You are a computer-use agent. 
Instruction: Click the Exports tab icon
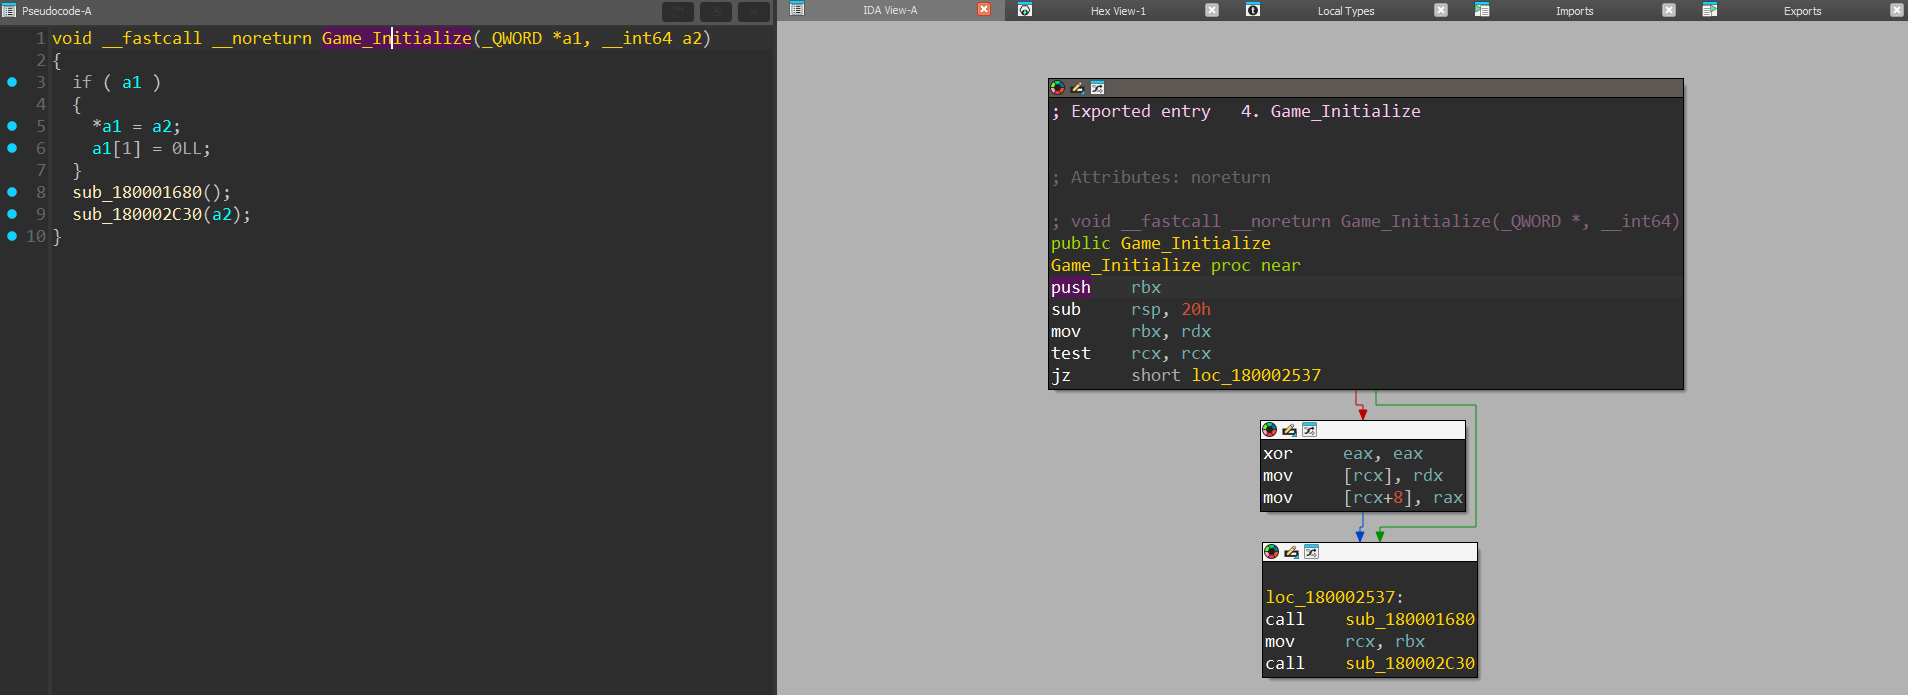(x=1710, y=10)
